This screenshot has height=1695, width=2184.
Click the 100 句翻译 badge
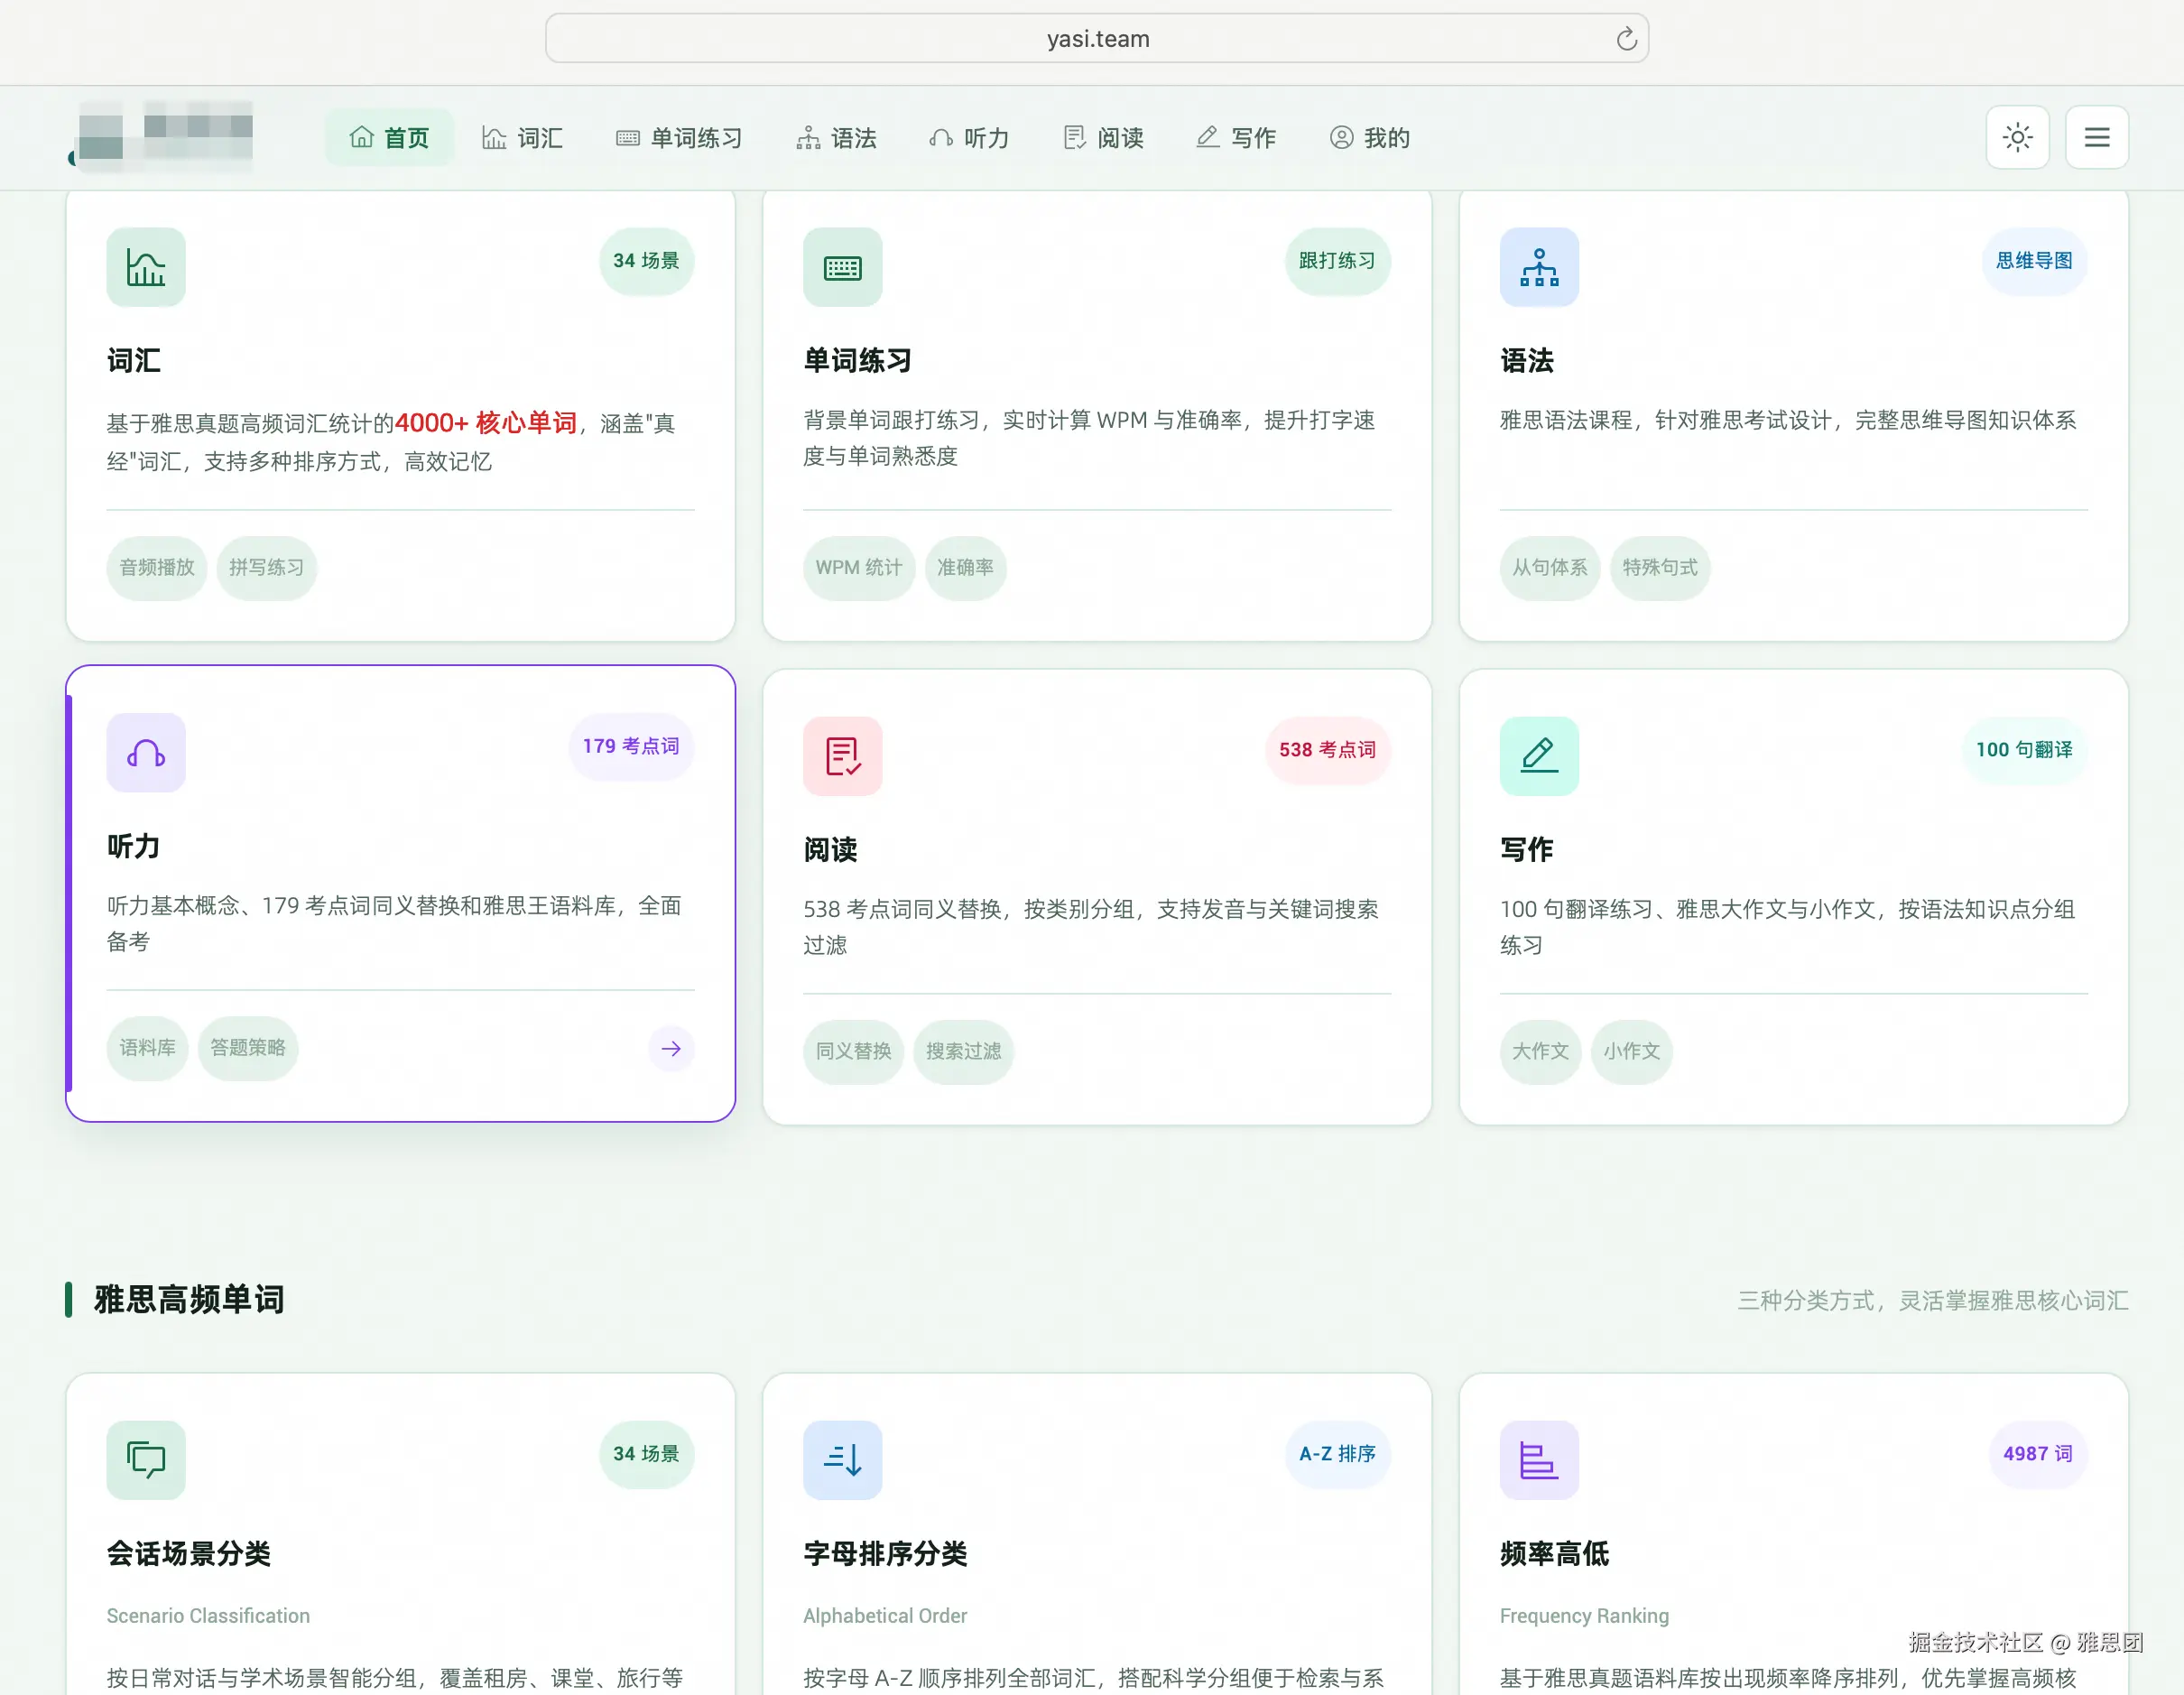point(2024,750)
